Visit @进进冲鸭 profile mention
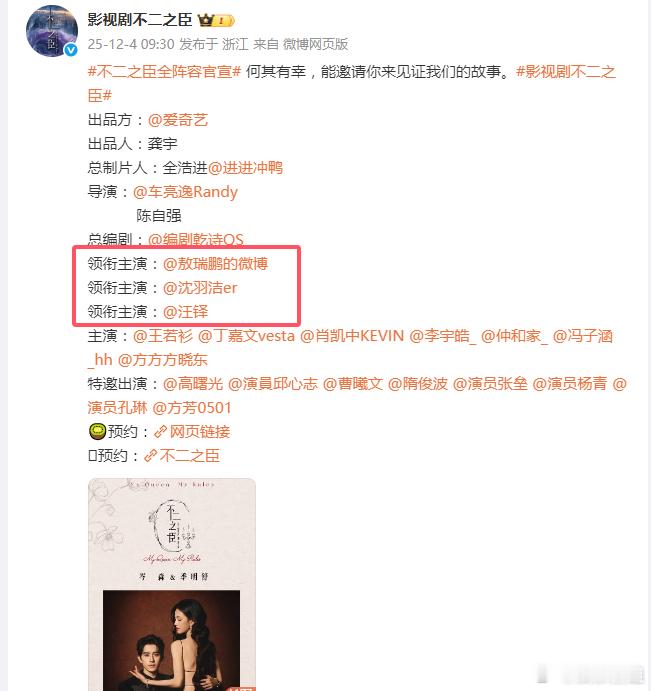 pos(246,167)
